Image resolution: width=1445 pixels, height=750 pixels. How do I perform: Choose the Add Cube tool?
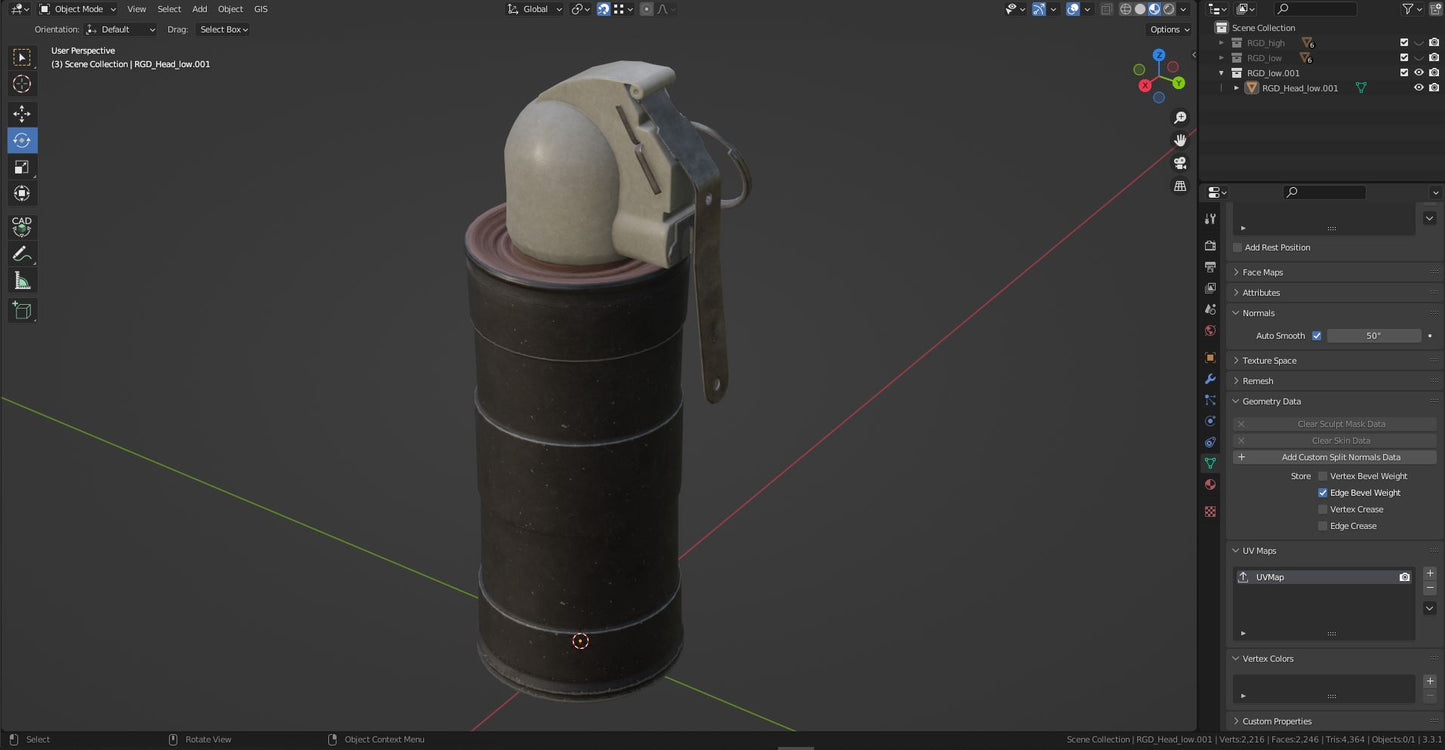click(22, 311)
